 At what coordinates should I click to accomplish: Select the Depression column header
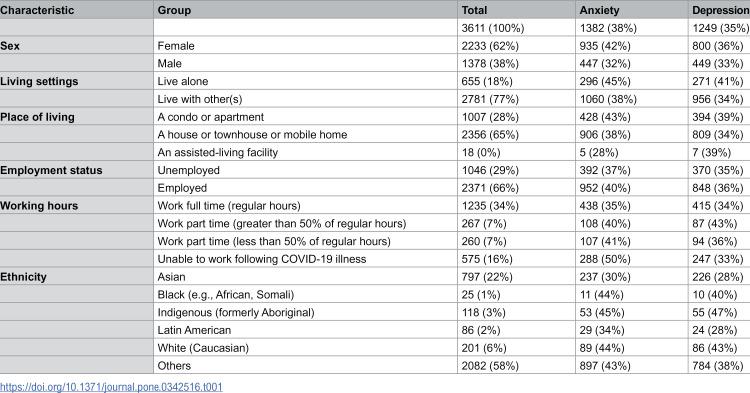click(x=720, y=10)
